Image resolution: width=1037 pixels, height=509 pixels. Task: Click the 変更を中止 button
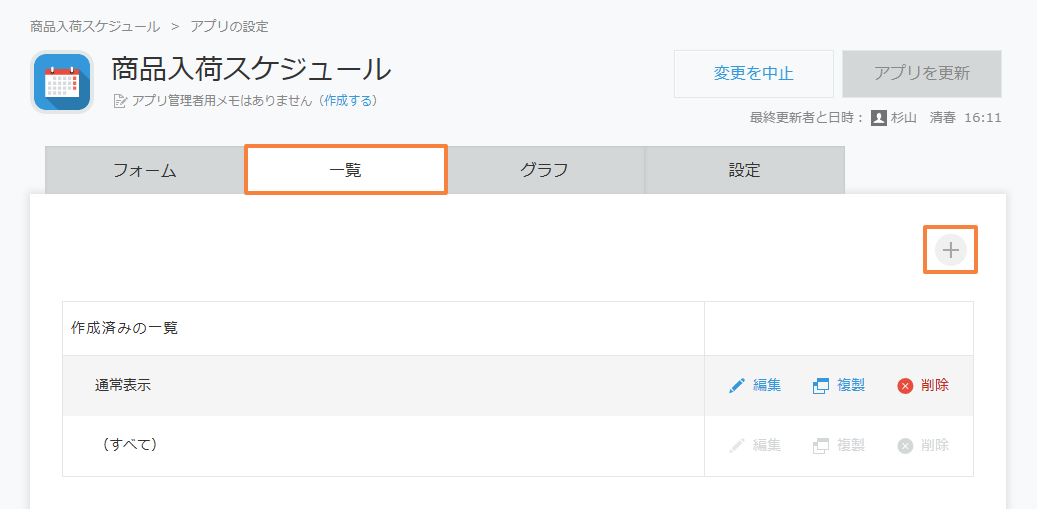pos(754,73)
